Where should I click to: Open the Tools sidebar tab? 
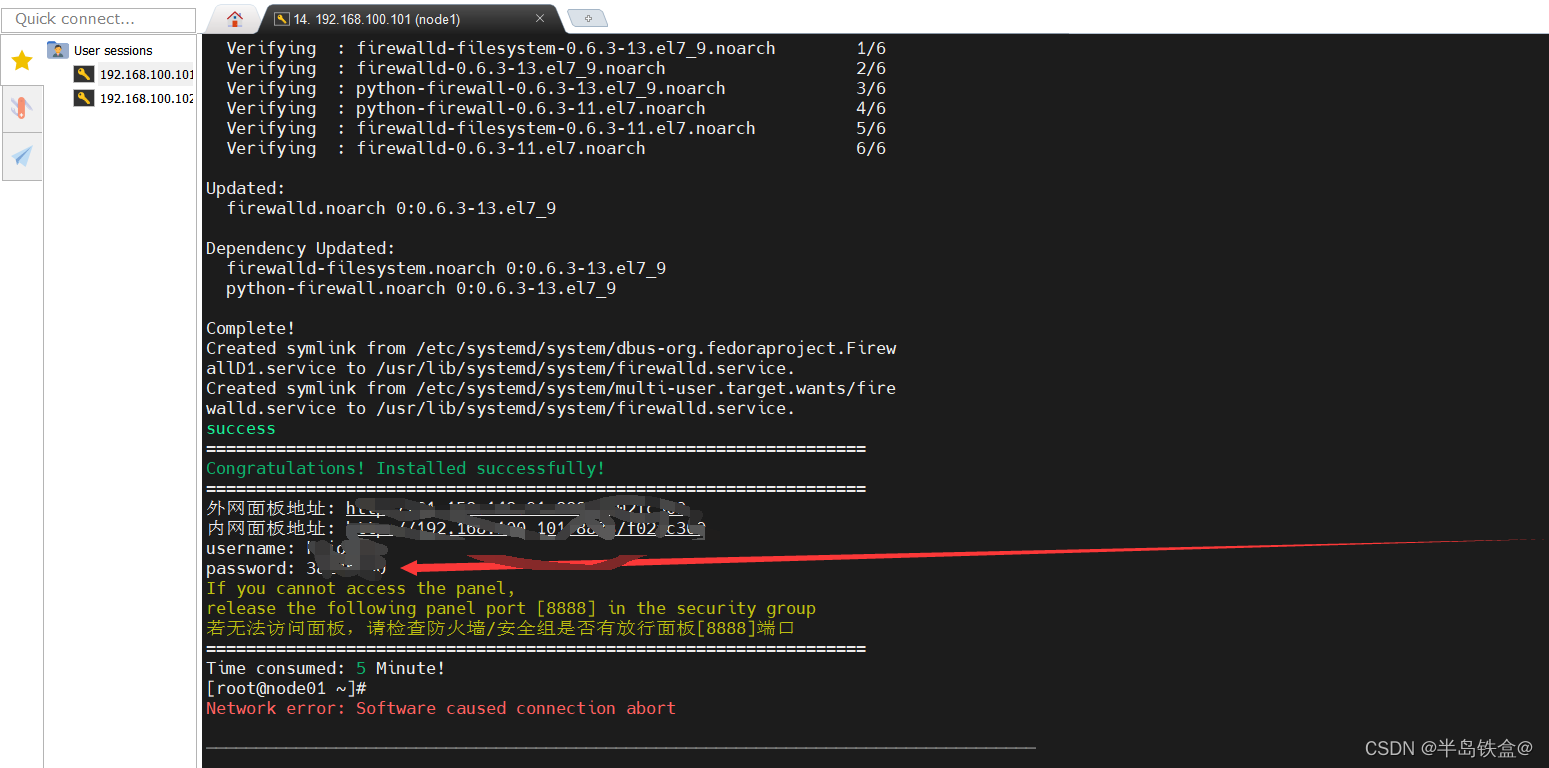point(22,109)
